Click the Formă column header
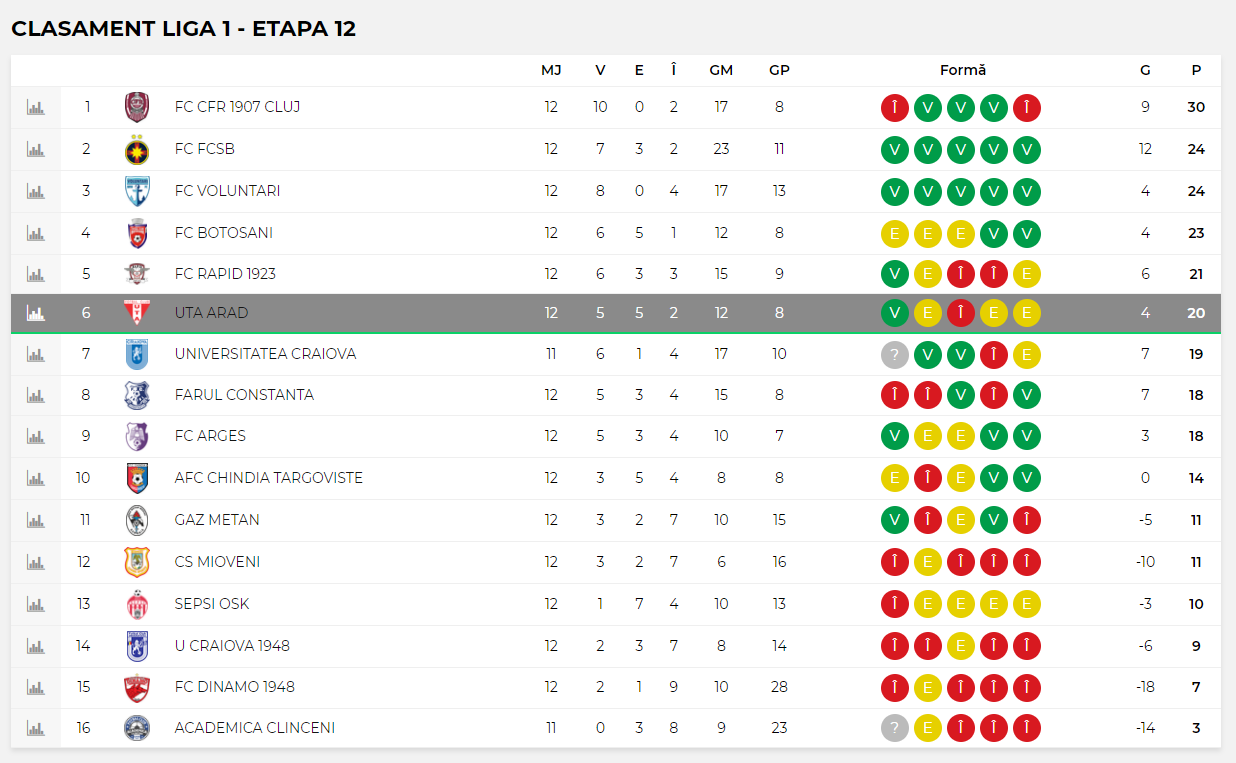1236x763 pixels. click(962, 70)
